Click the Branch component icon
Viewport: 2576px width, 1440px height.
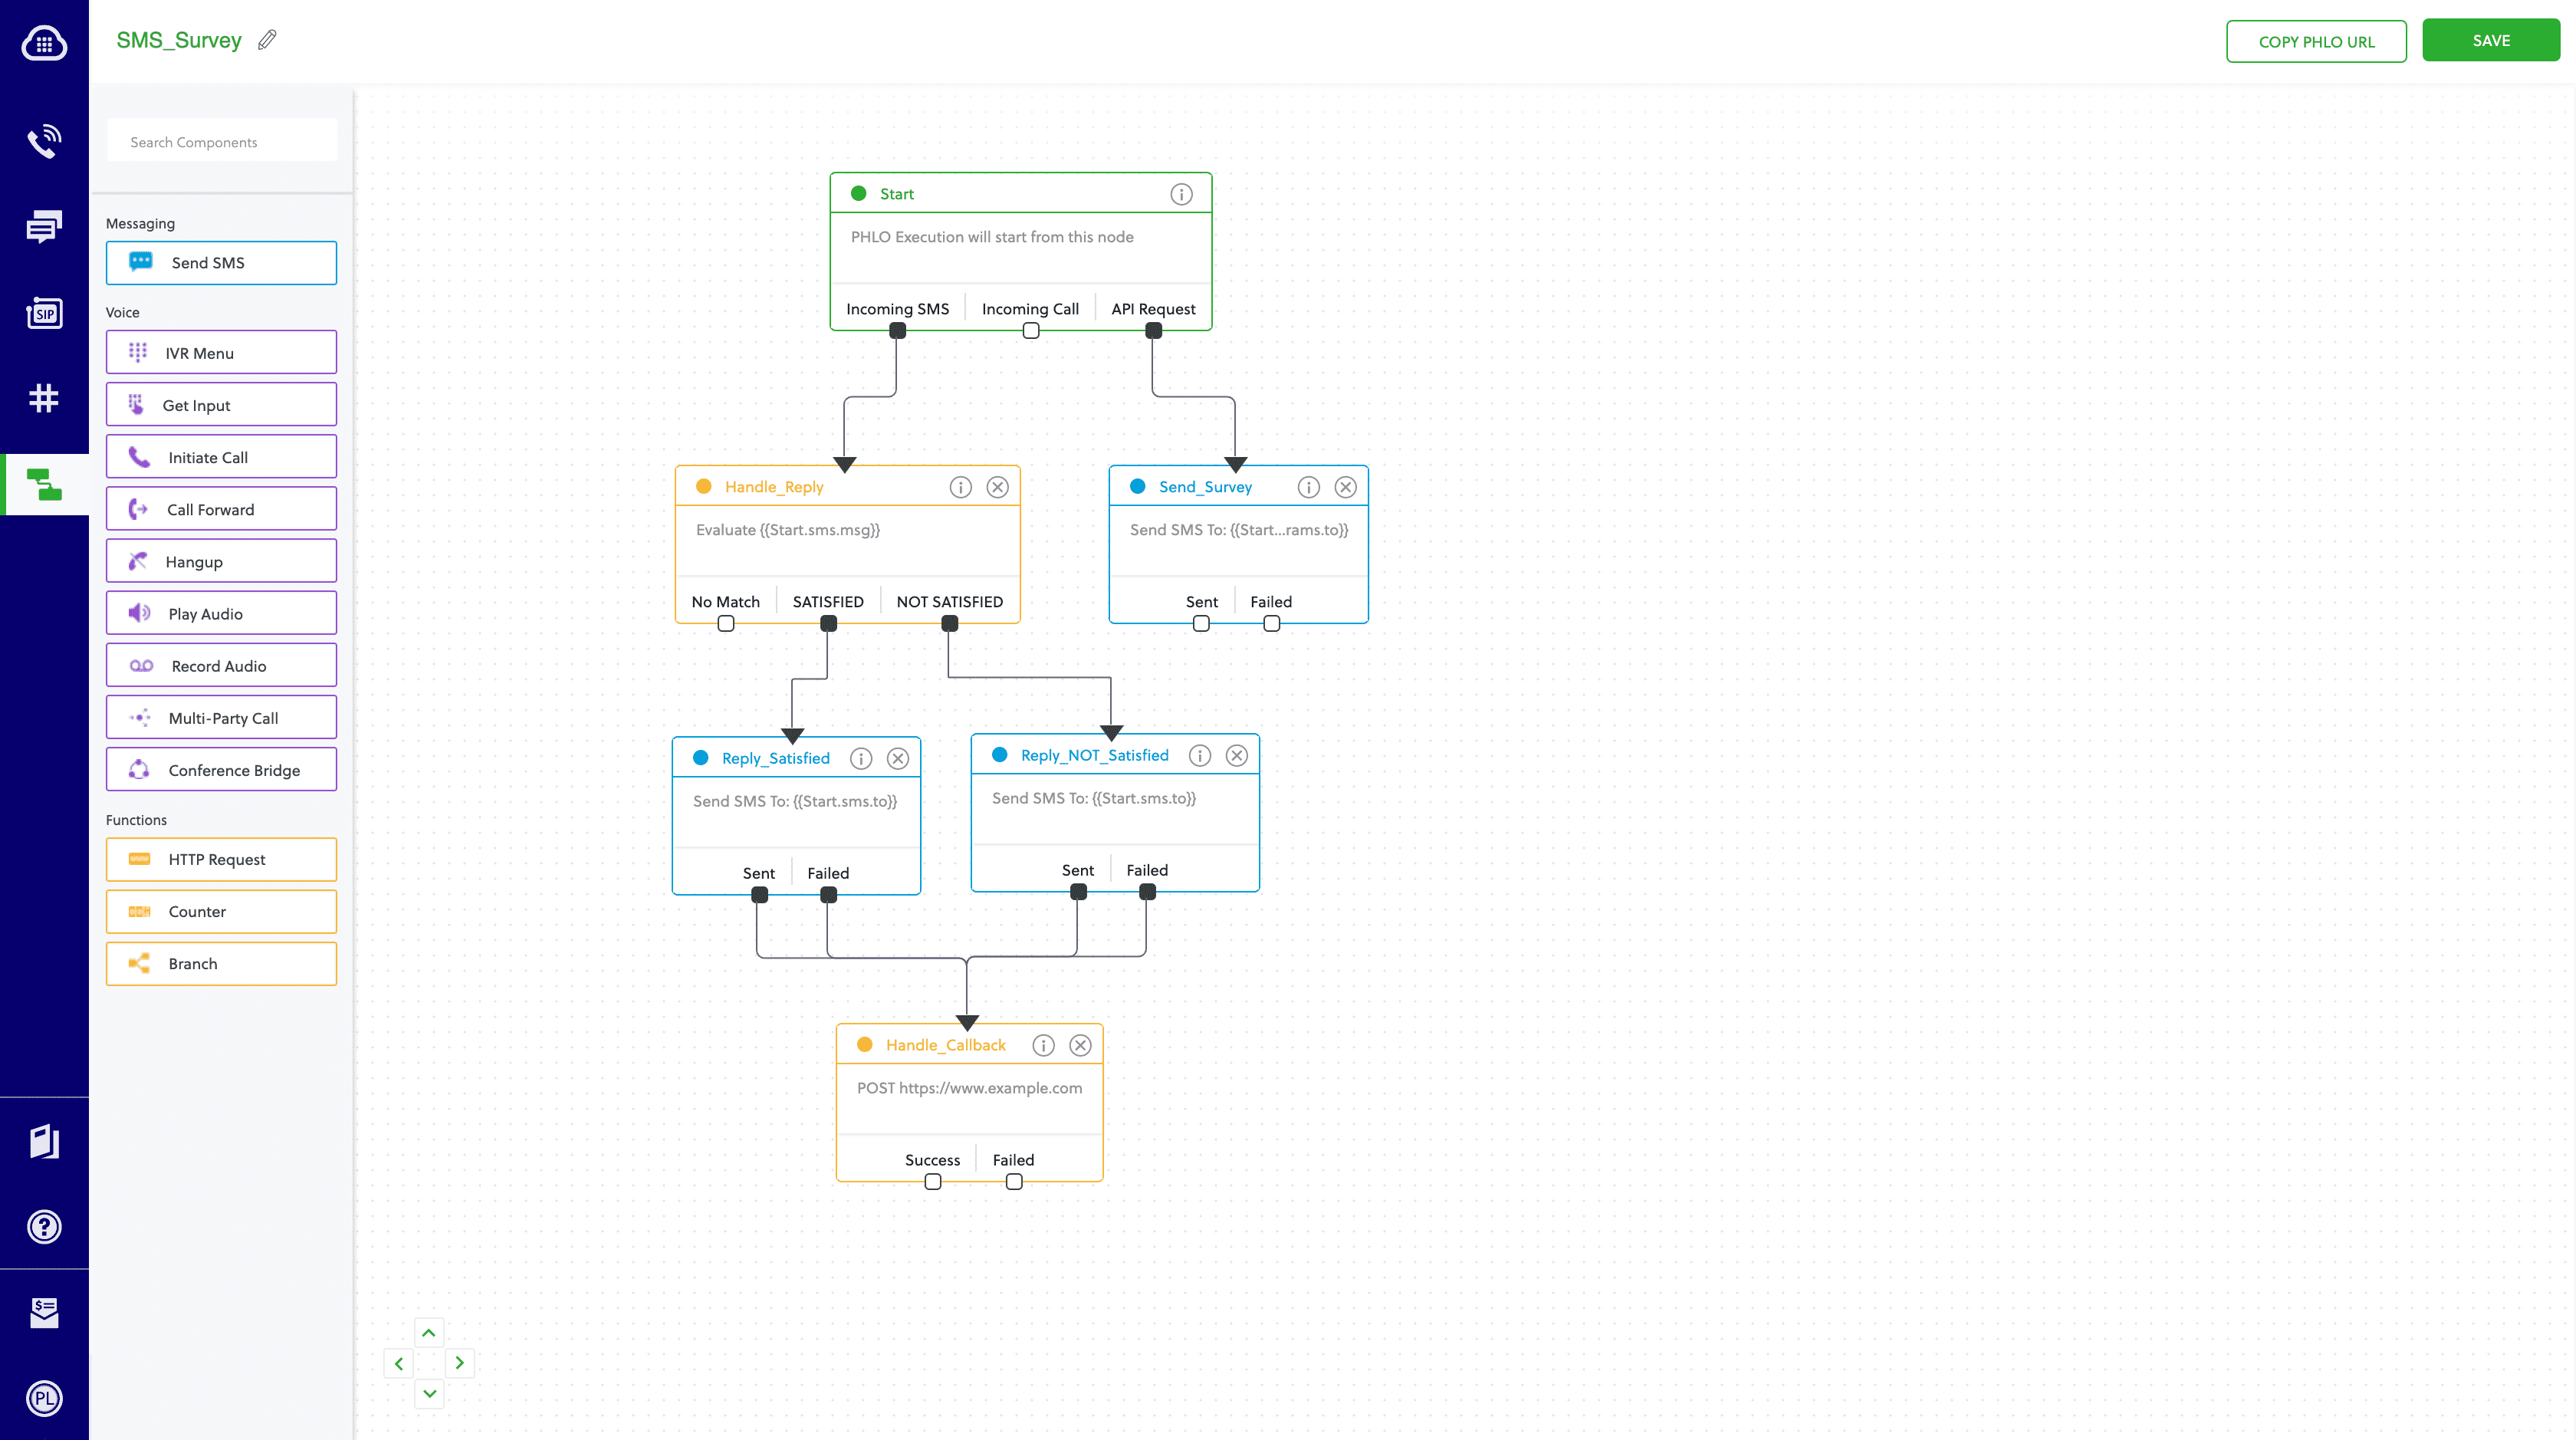140,962
